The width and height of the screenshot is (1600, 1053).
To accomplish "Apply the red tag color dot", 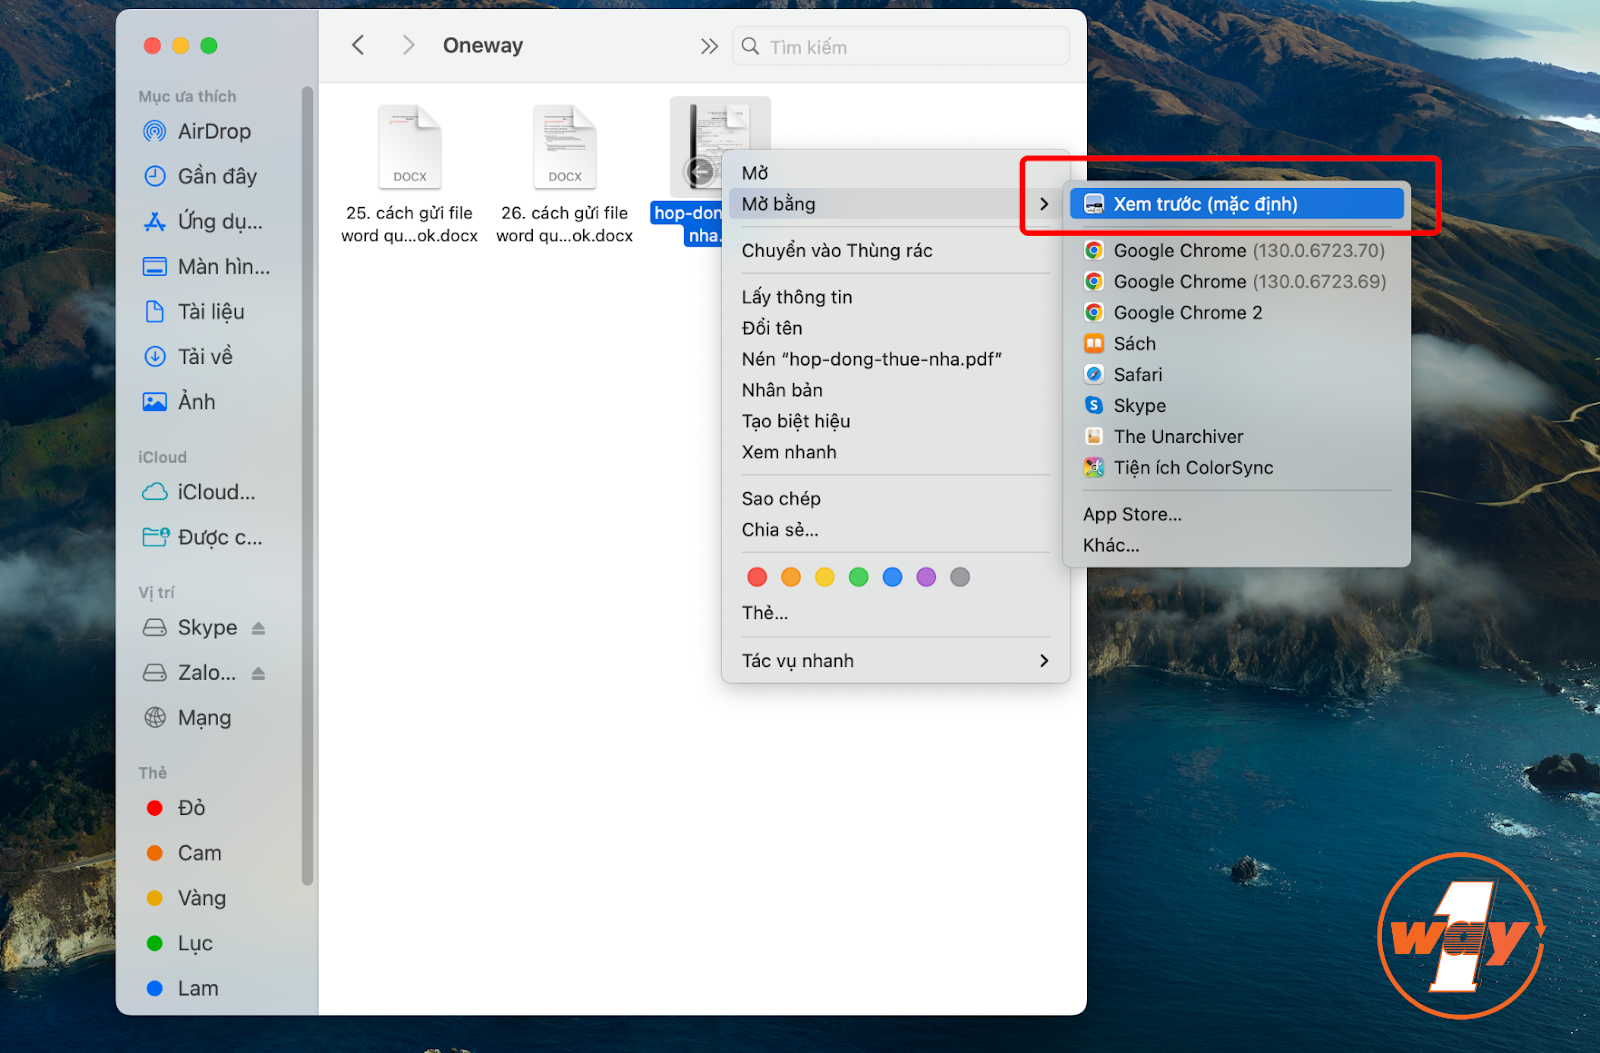I will (757, 577).
